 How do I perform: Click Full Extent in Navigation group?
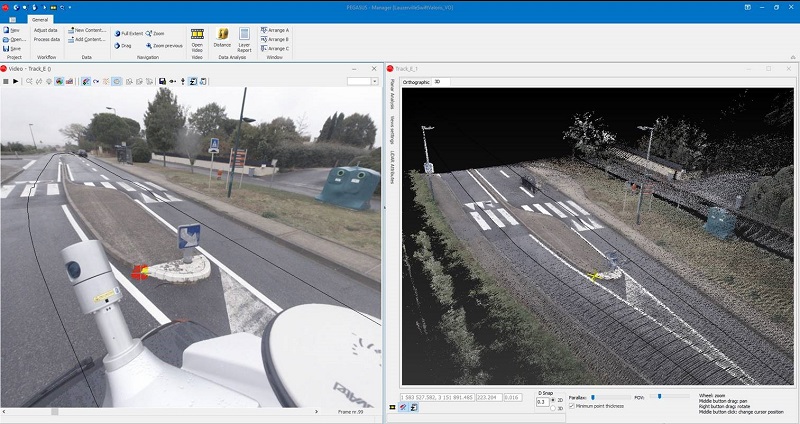click(x=128, y=33)
